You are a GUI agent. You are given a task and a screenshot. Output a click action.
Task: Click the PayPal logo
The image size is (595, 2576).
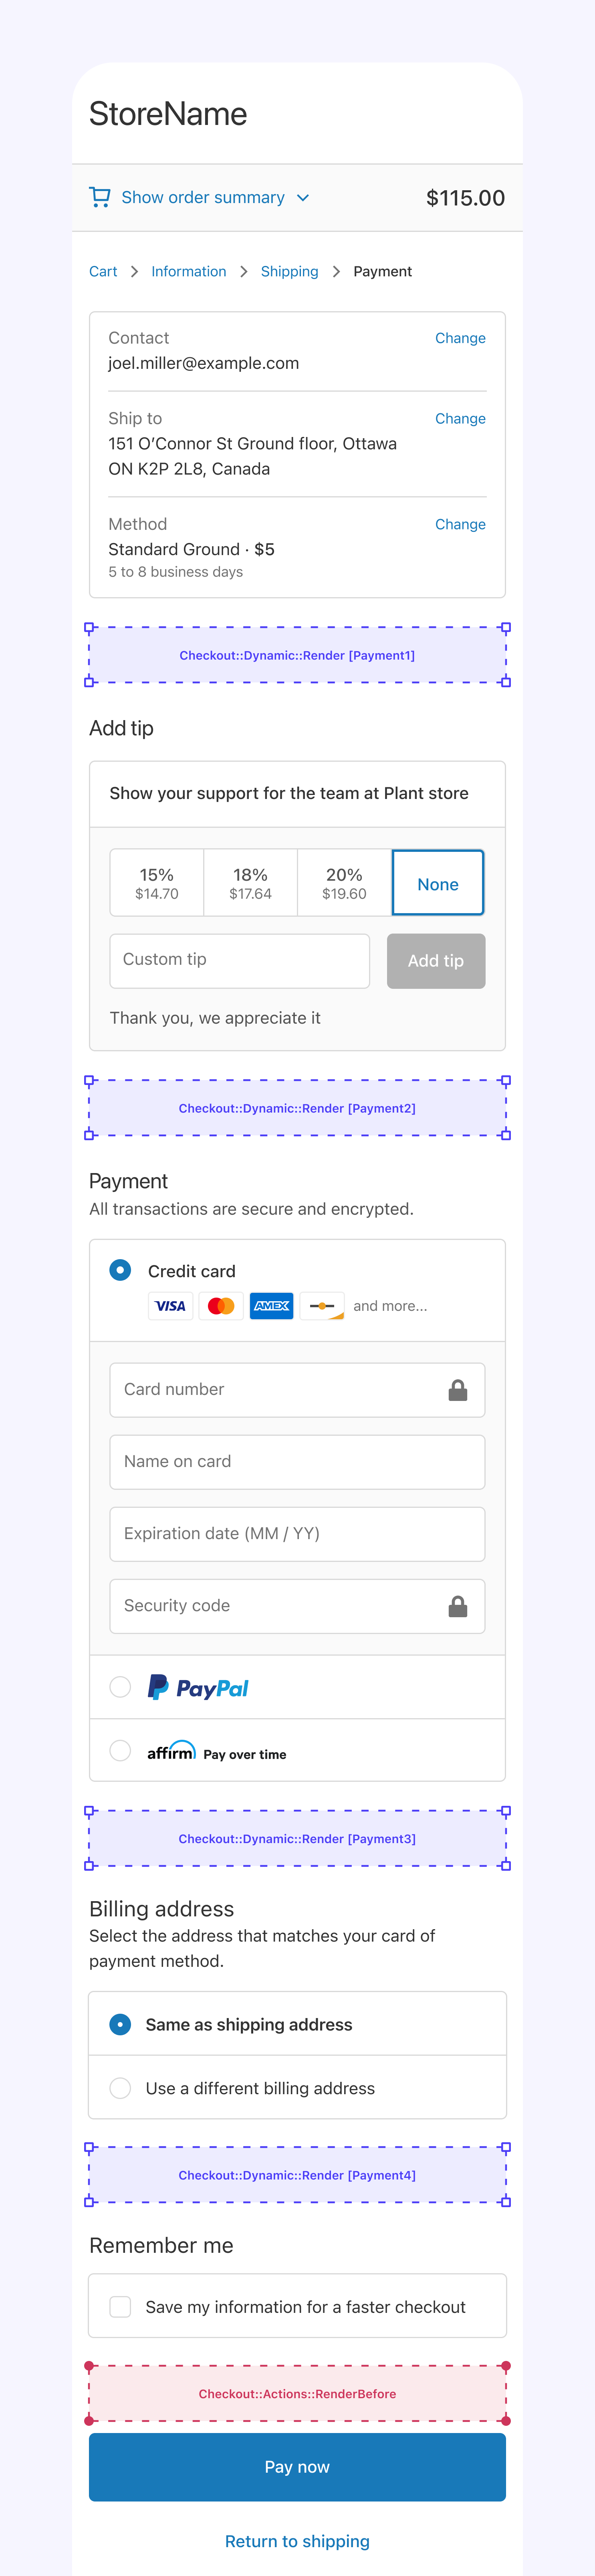[198, 1688]
